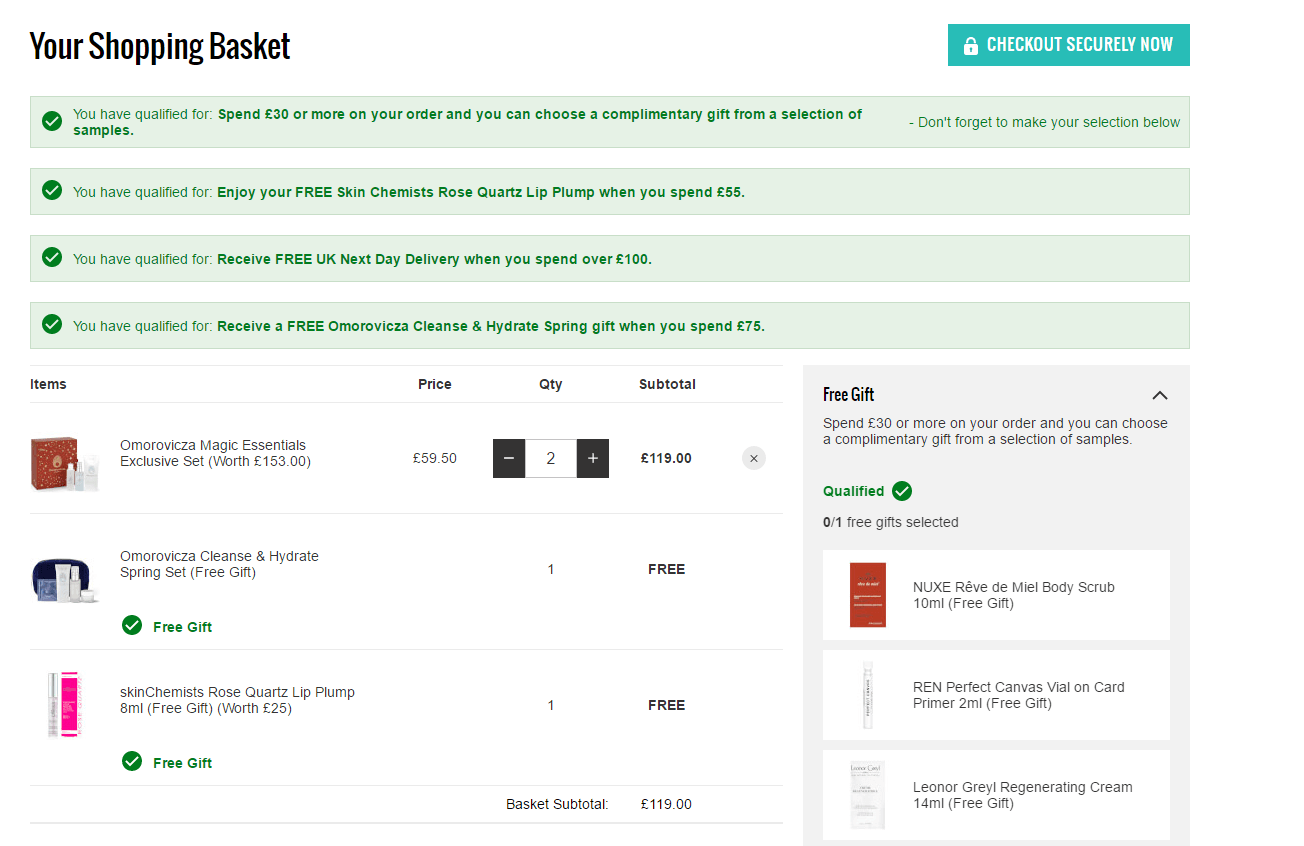
Task: Click the £119.00 Basket Subtotal amount
Action: coord(666,804)
